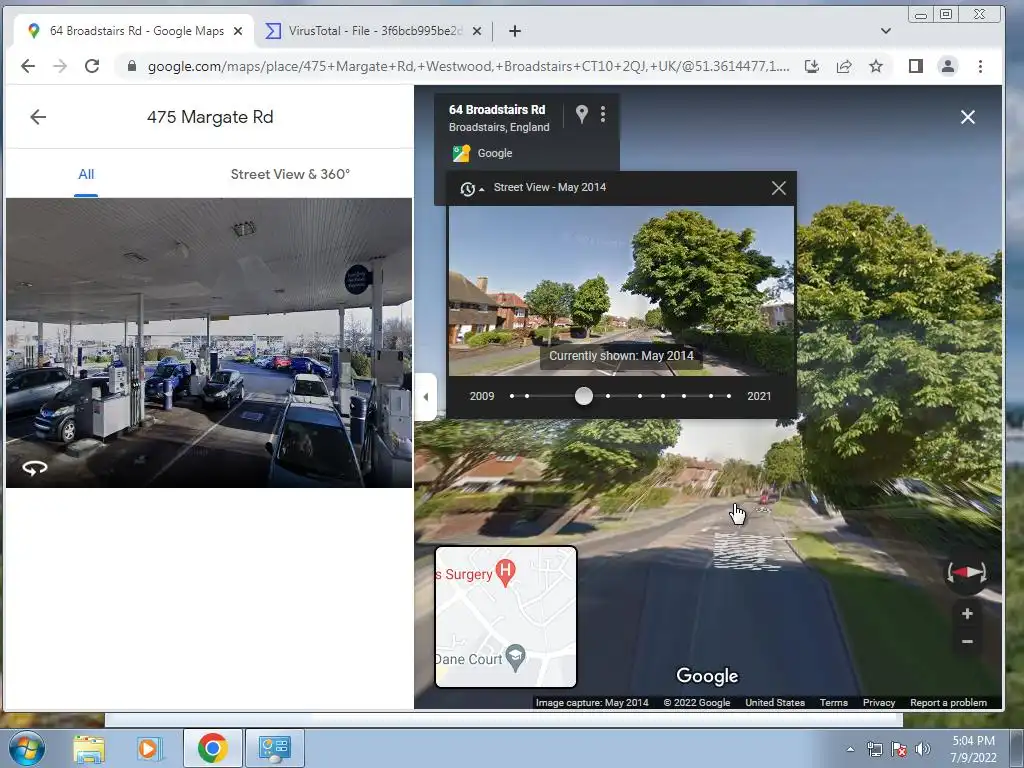Click the 360 rotate icon on photo
The width and height of the screenshot is (1024, 768).
35,468
